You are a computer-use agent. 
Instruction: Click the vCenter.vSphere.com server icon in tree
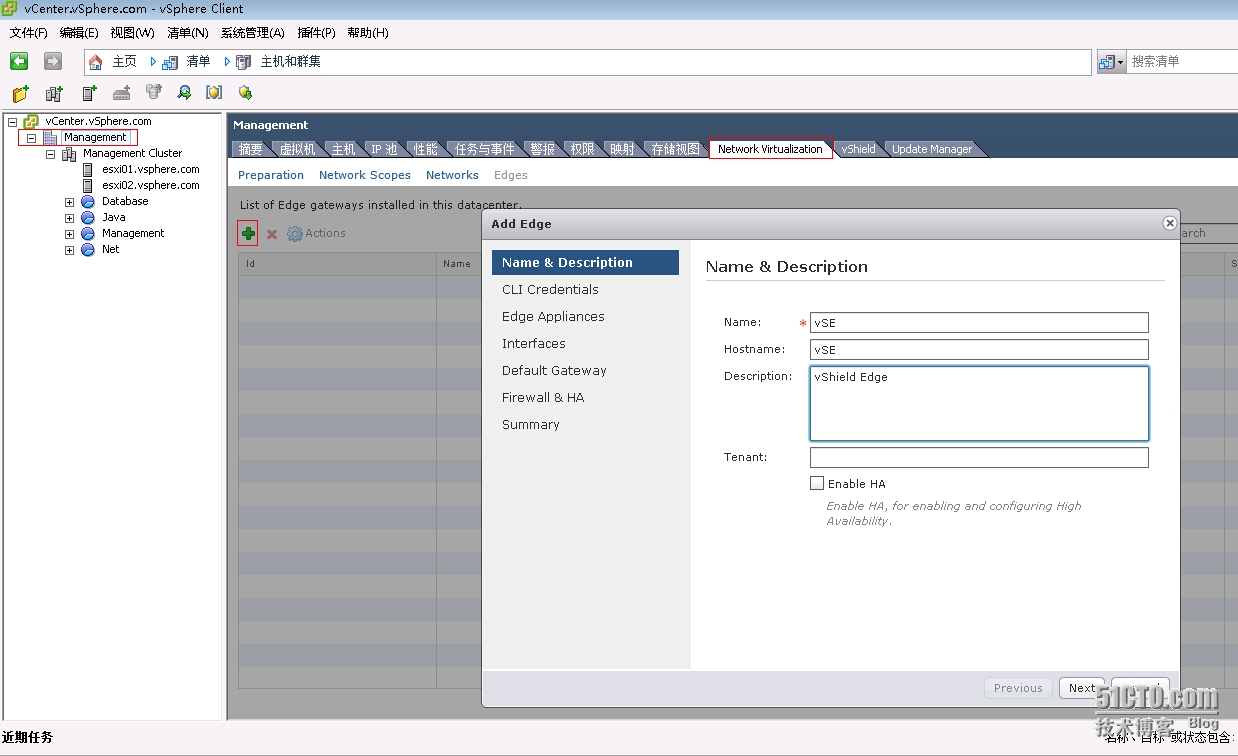[x=32, y=121]
